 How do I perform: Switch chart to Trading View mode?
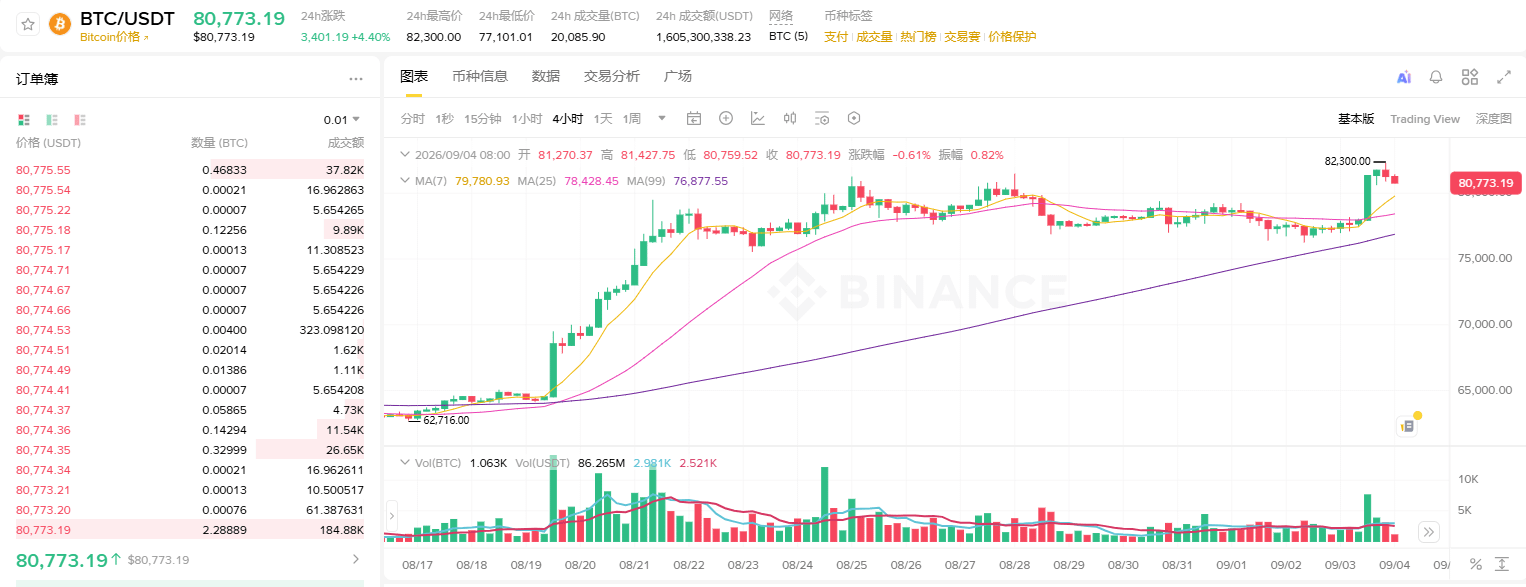[1425, 119]
